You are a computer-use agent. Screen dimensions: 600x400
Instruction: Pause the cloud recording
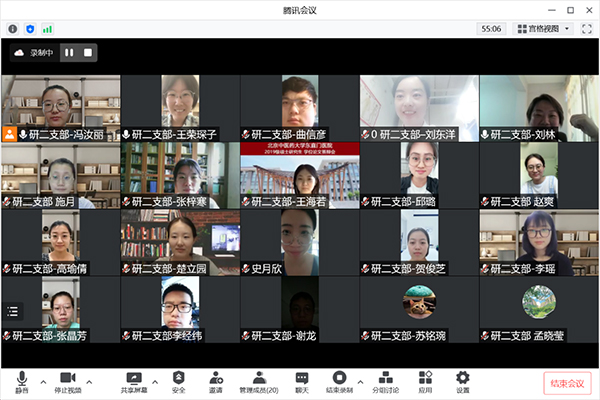[x=69, y=52]
